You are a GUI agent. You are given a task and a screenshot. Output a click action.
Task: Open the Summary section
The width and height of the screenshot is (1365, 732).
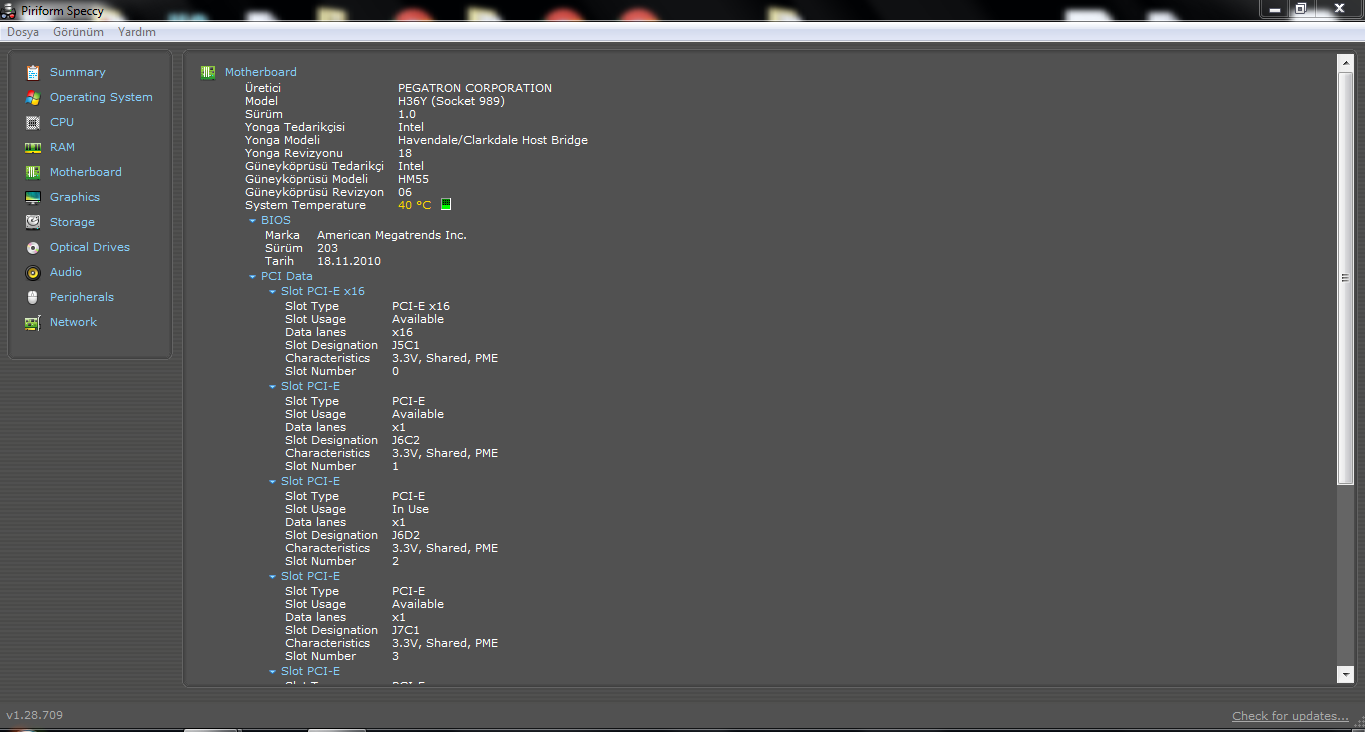coord(77,72)
